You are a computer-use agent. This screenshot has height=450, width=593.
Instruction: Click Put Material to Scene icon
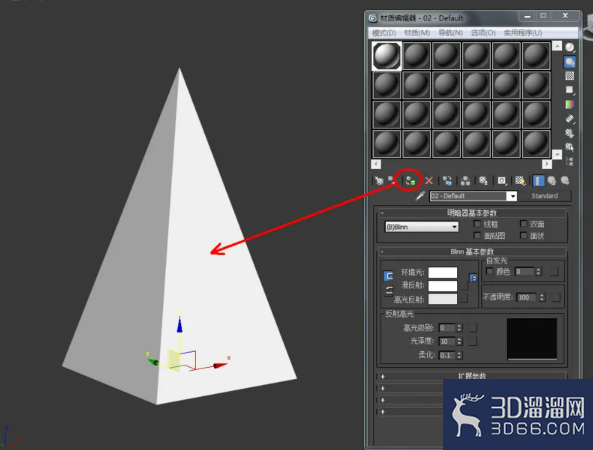[x=392, y=181]
